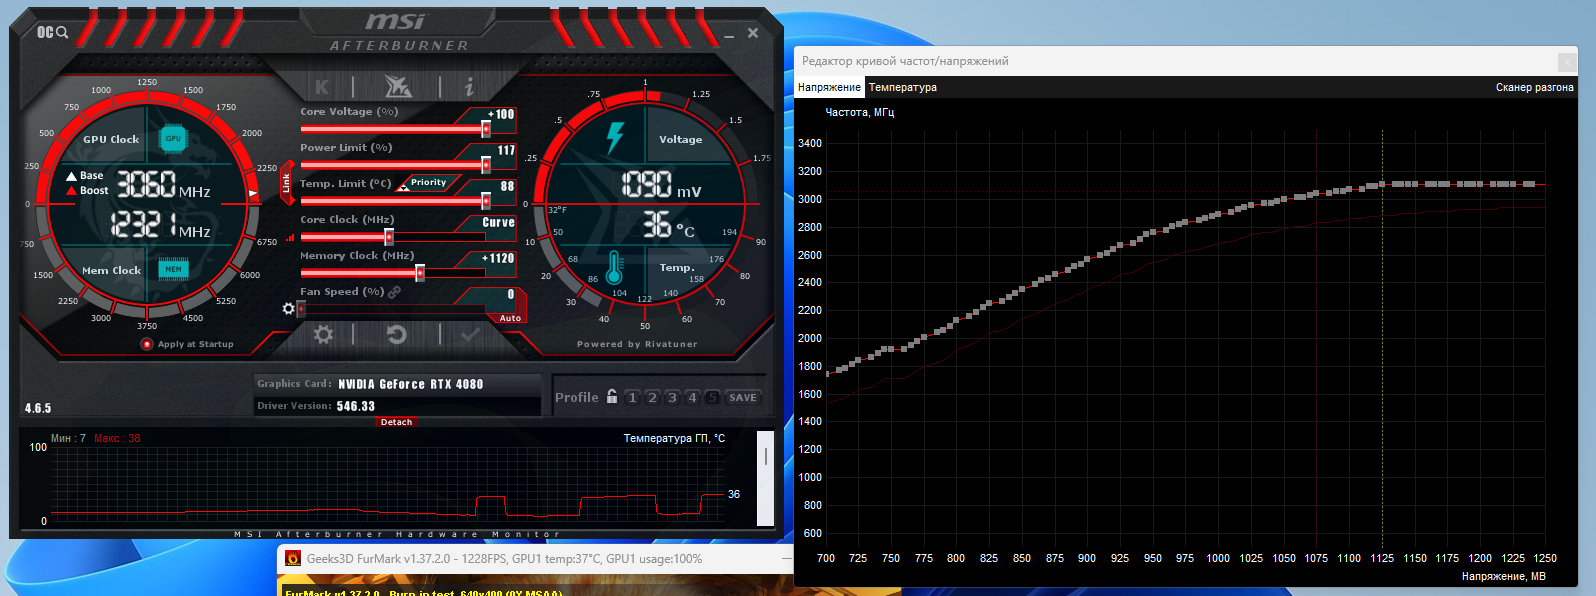This screenshot has width=1596, height=596.
Task: Click the GPU temperature graph
Action: tap(388, 483)
